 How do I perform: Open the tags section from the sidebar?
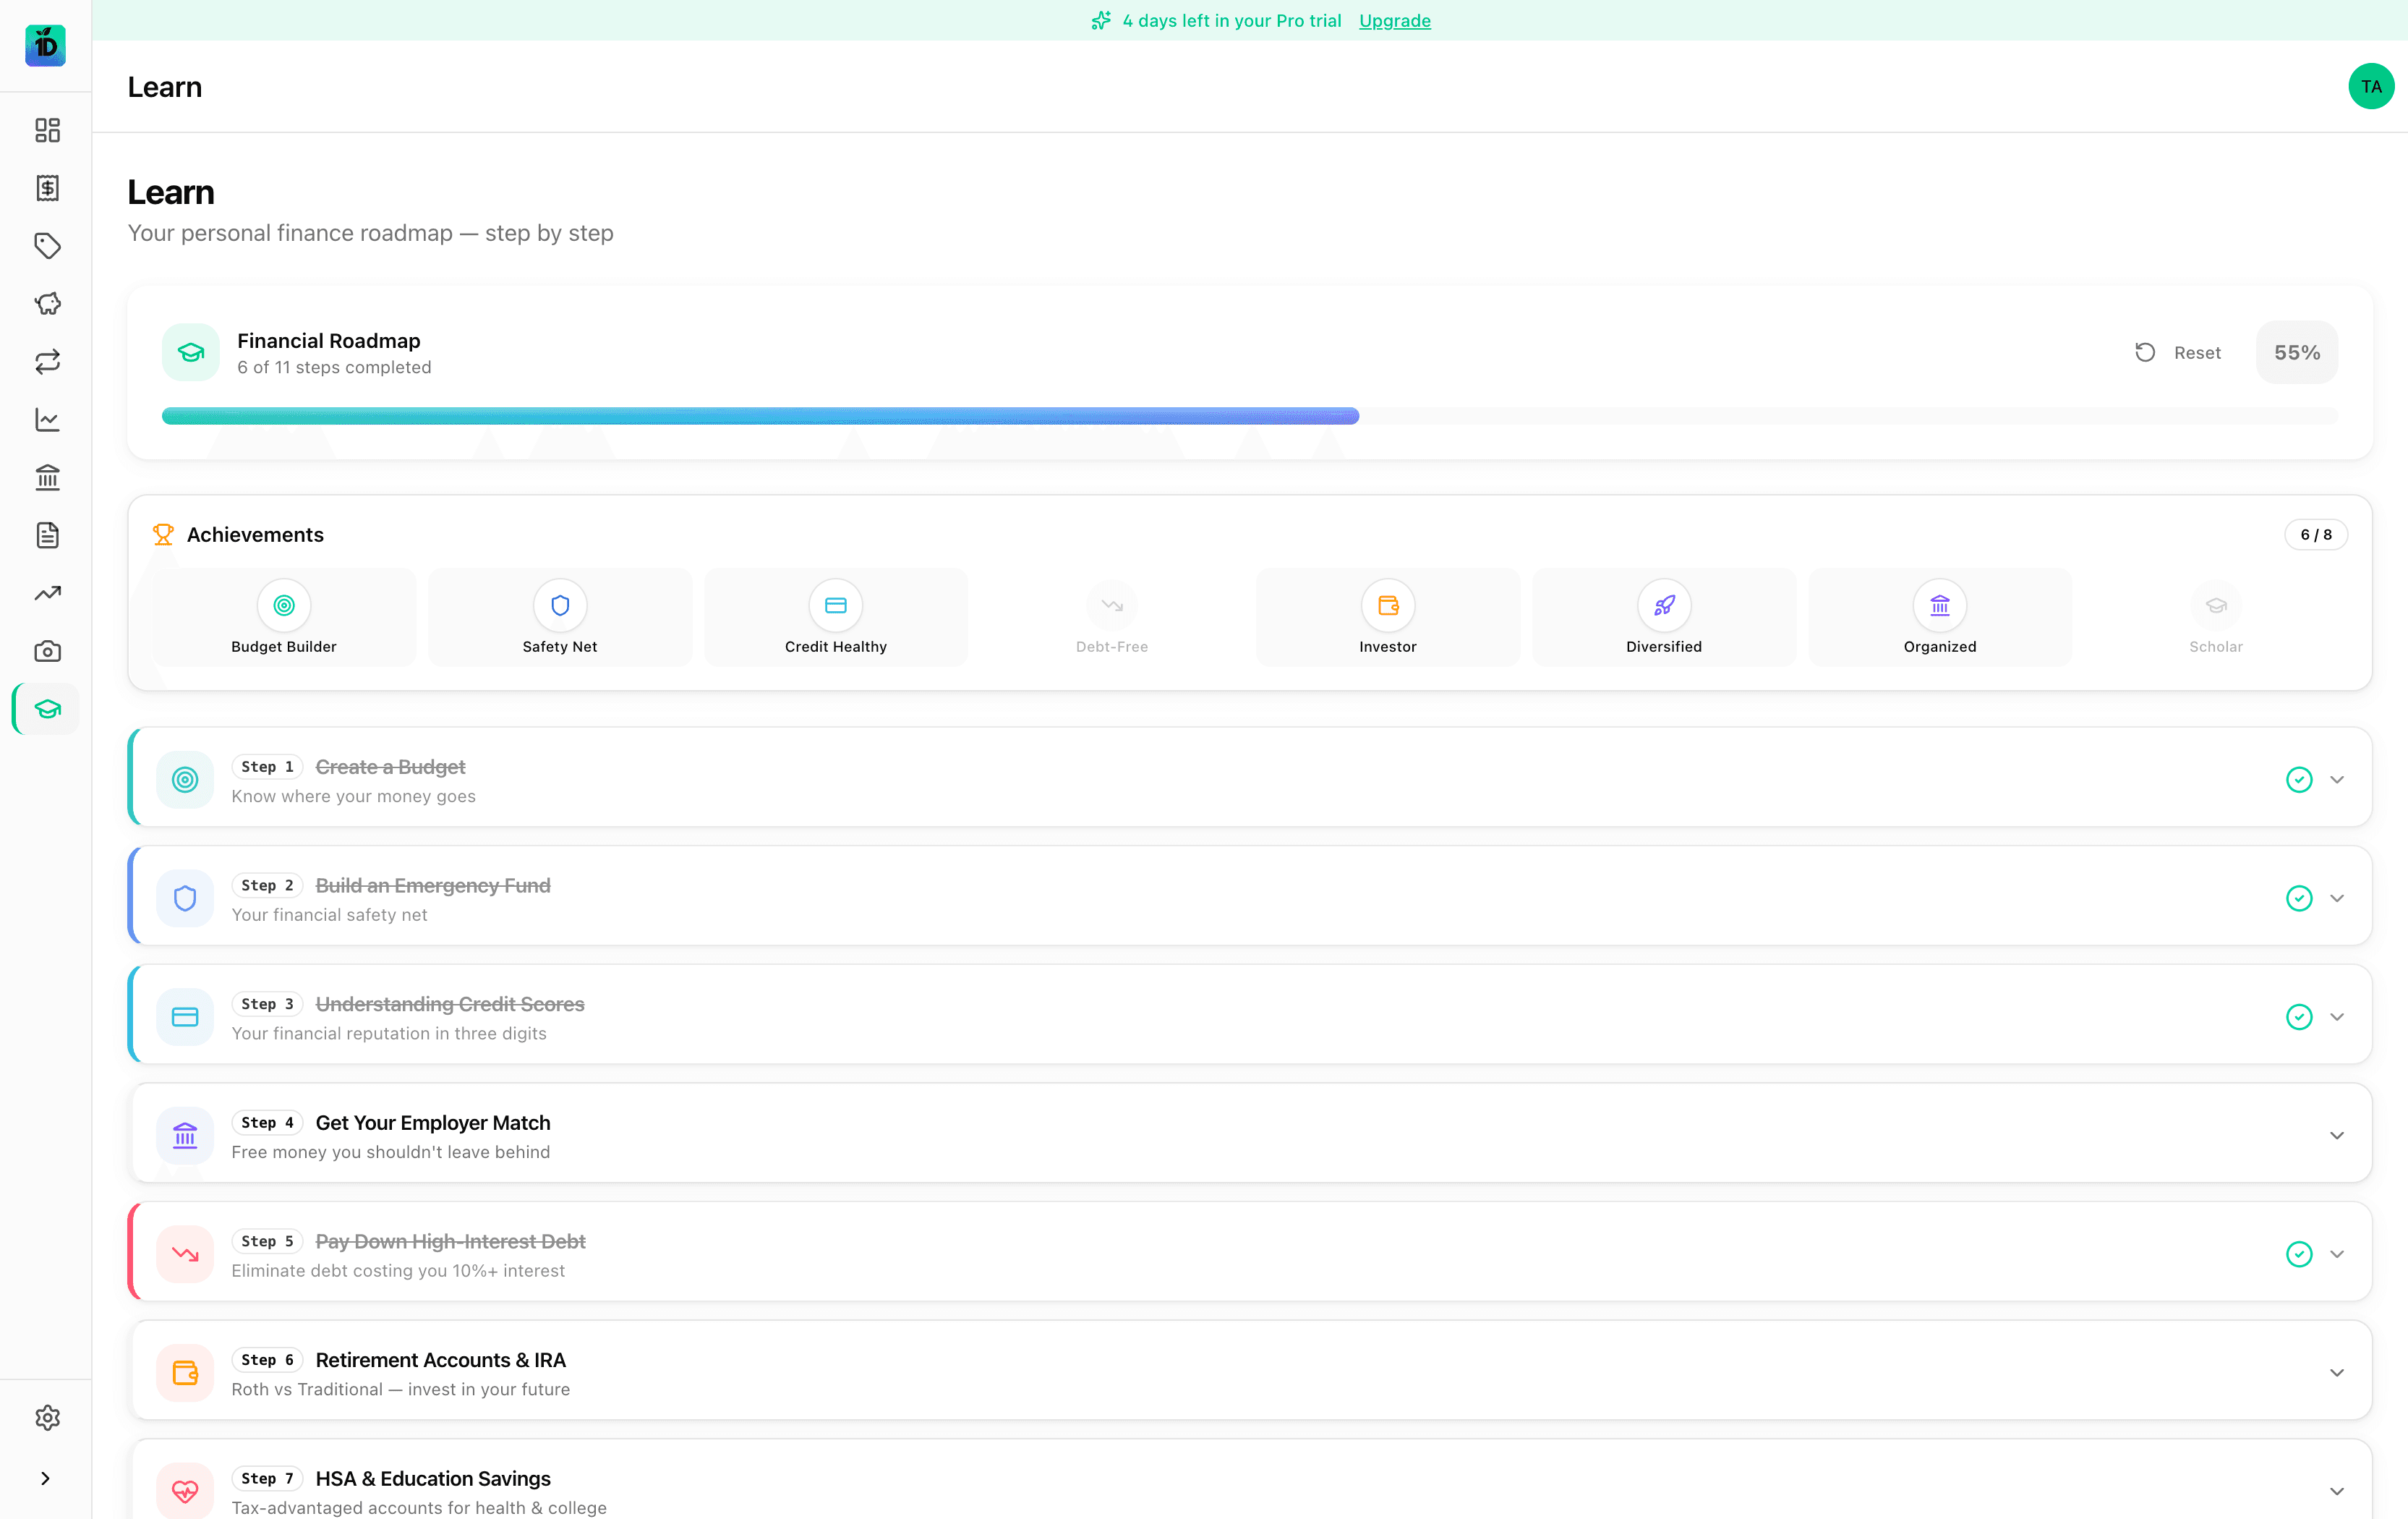[x=46, y=246]
